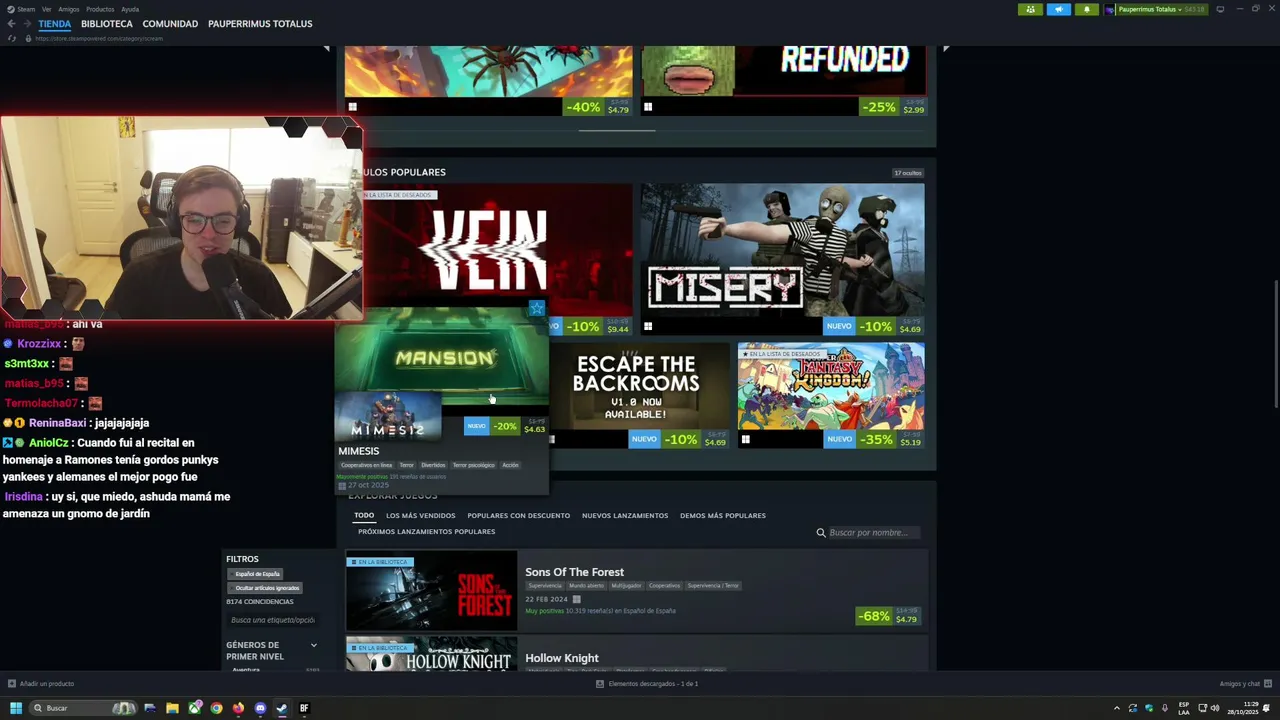Click the Añadir un producto plus icon

[12, 684]
